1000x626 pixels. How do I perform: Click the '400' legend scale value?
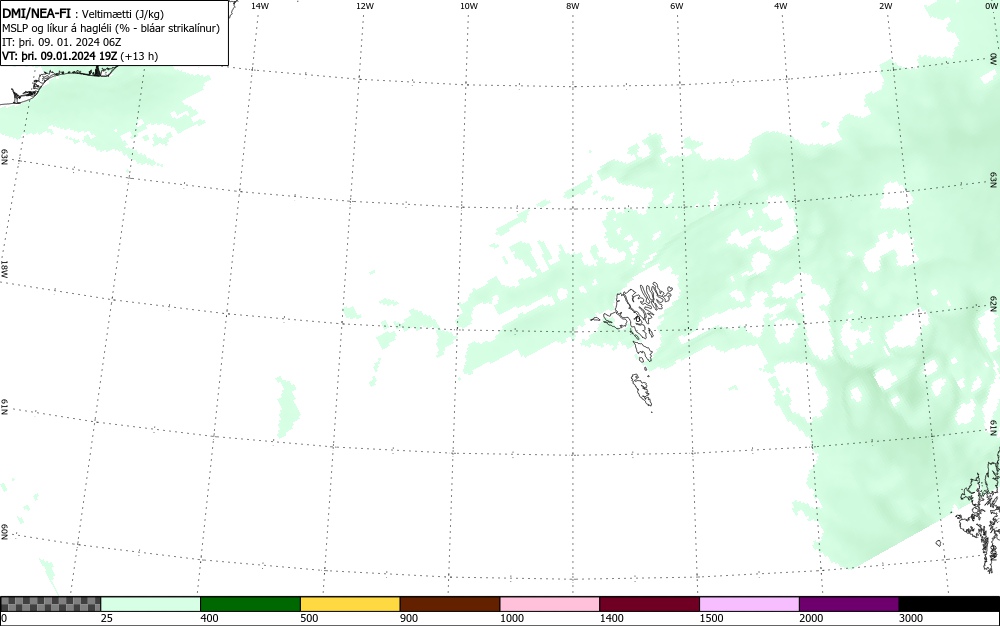coord(209,618)
